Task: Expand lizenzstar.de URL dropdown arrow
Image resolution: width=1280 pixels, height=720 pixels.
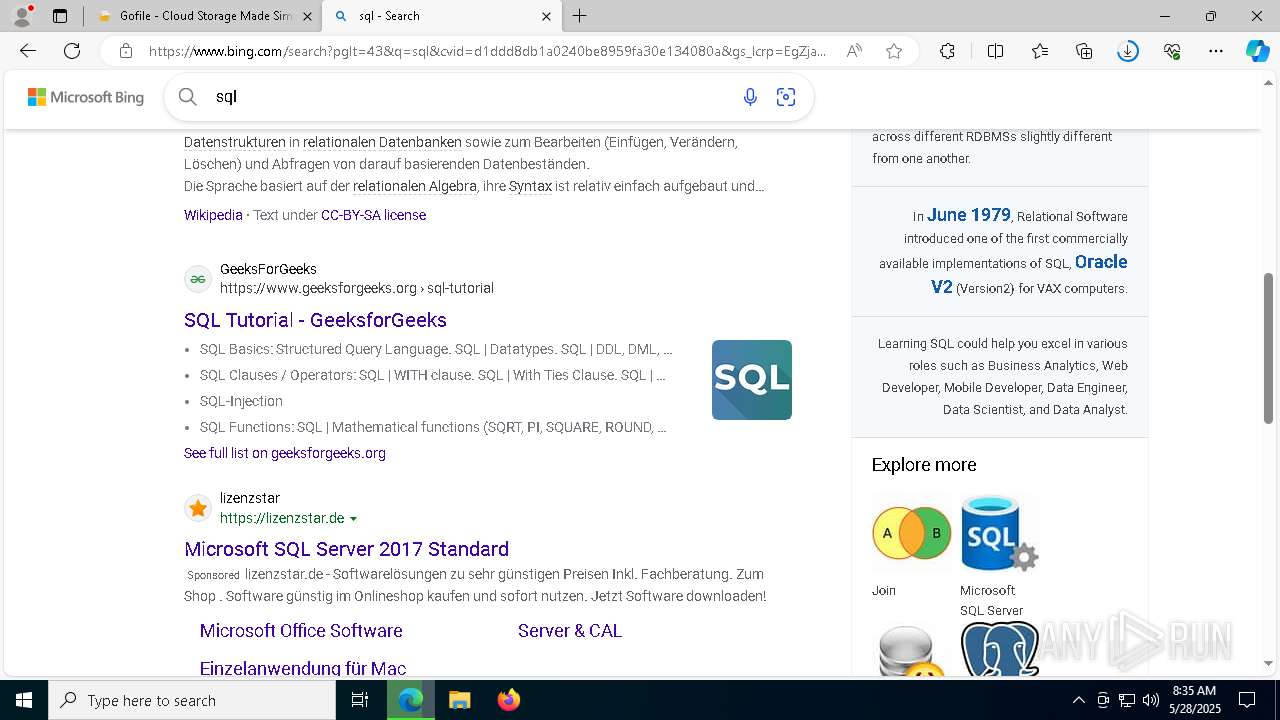Action: [353, 519]
